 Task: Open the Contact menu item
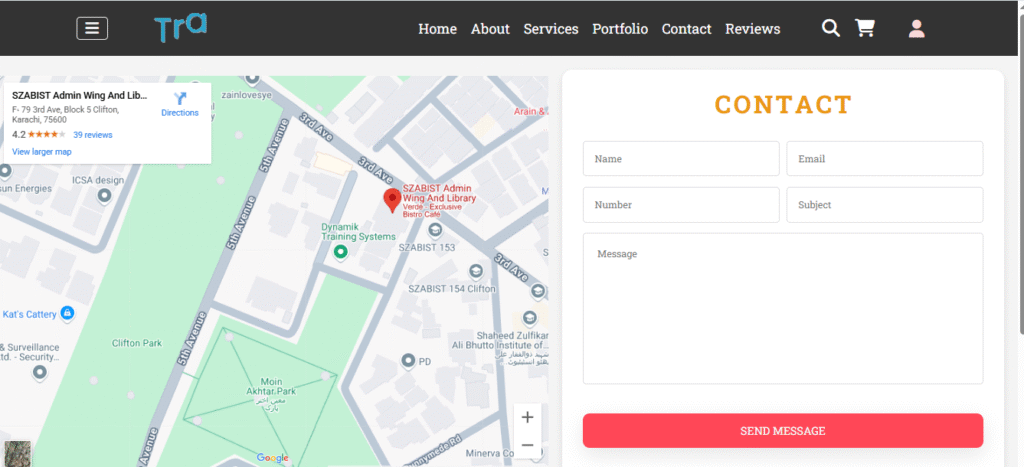point(686,29)
